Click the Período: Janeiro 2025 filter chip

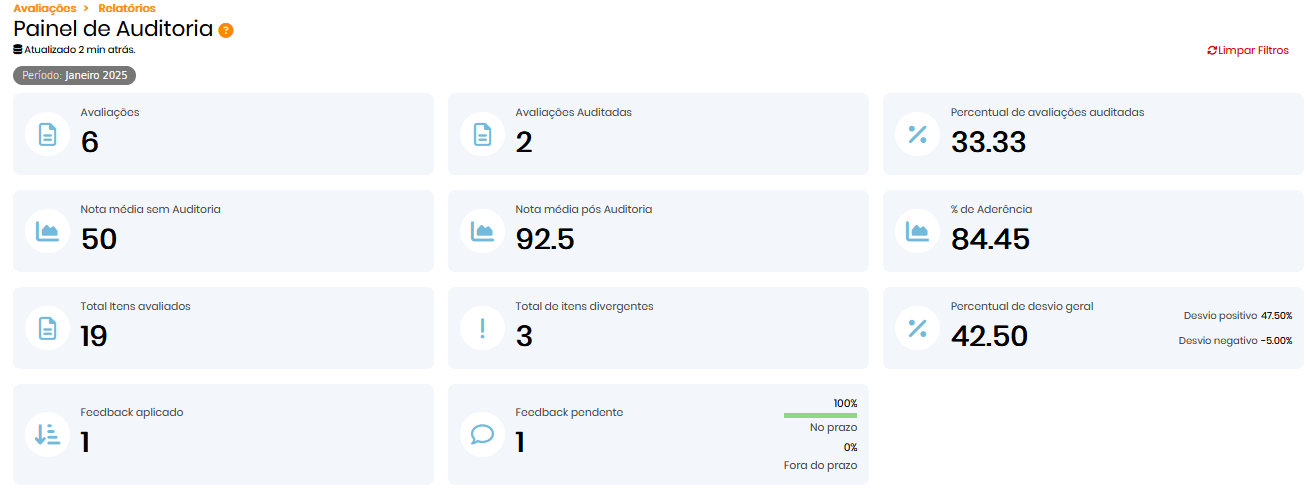click(74, 75)
